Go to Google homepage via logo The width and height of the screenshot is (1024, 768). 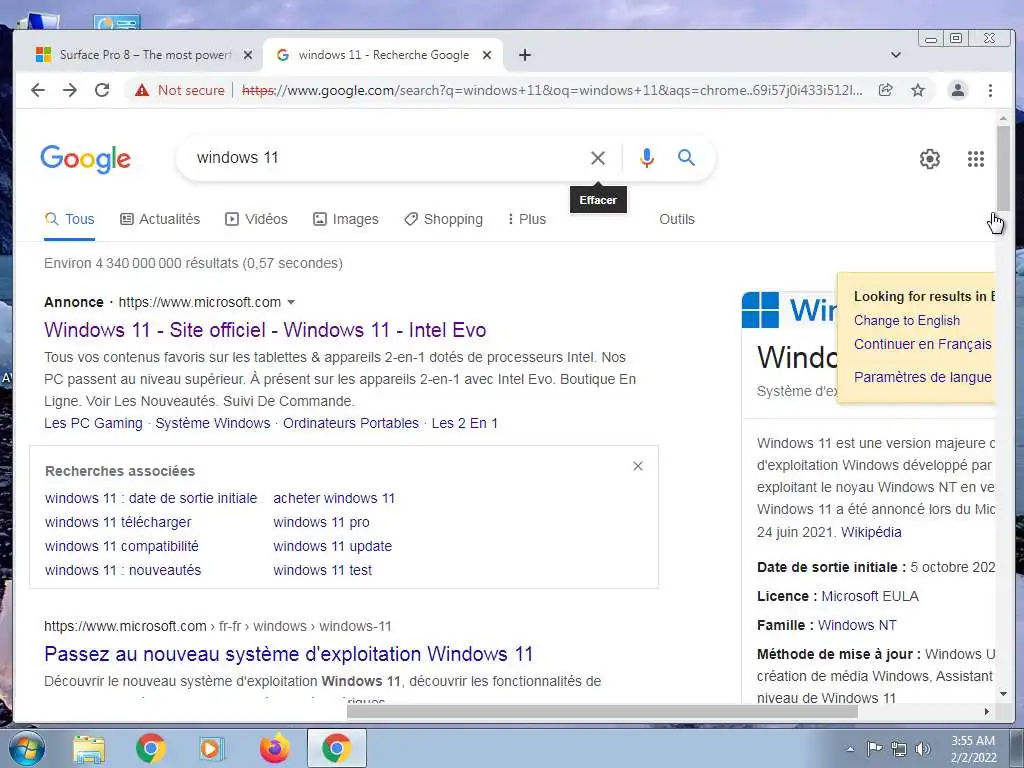(x=86, y=159)
